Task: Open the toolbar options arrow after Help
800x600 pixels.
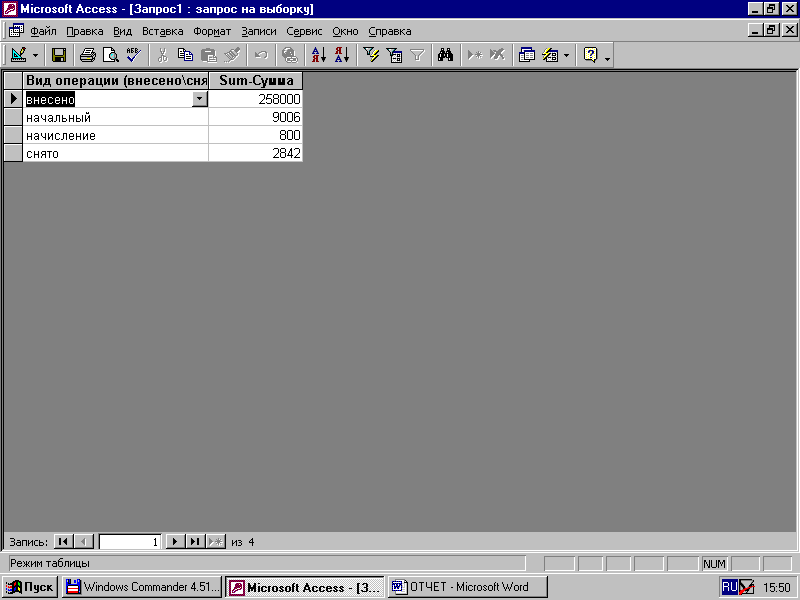Action: click(x=607, y=58)
